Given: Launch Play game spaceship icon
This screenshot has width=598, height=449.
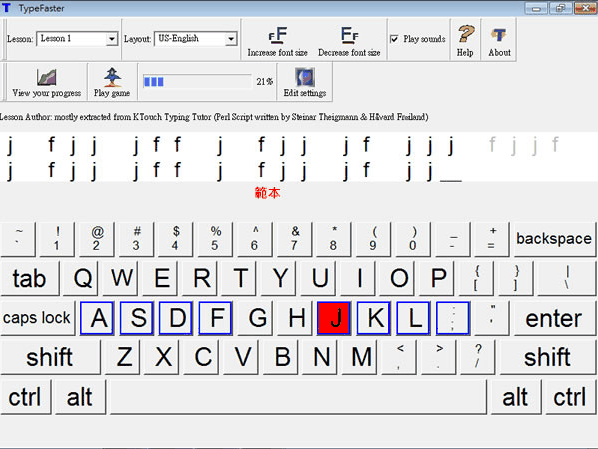Looking at the screenshot, I should click(112, 77).
